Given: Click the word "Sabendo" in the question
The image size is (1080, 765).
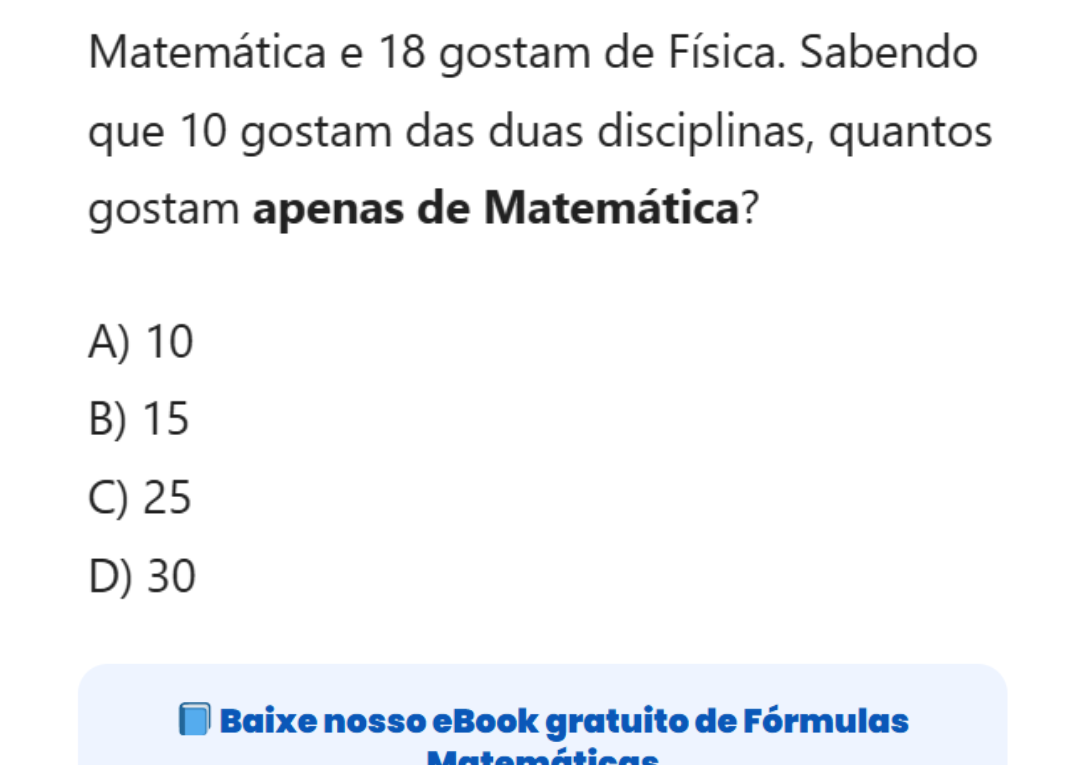Looking at the screenshot, I should coord(887,53).
